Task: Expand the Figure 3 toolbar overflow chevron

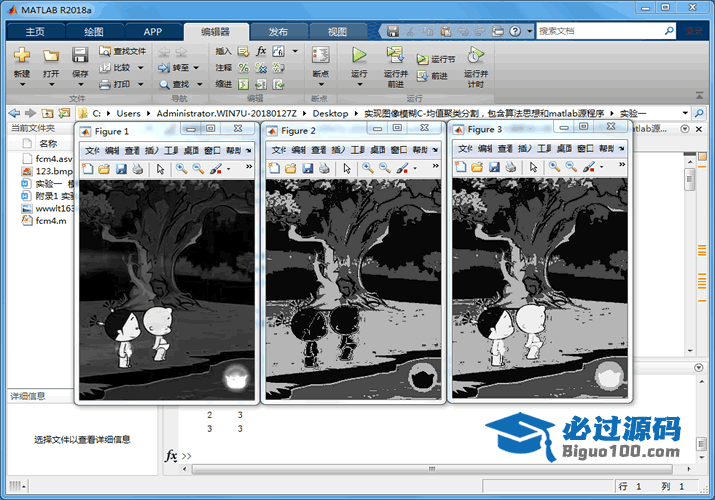Action: pyautogui.click(x=622, y=165)
